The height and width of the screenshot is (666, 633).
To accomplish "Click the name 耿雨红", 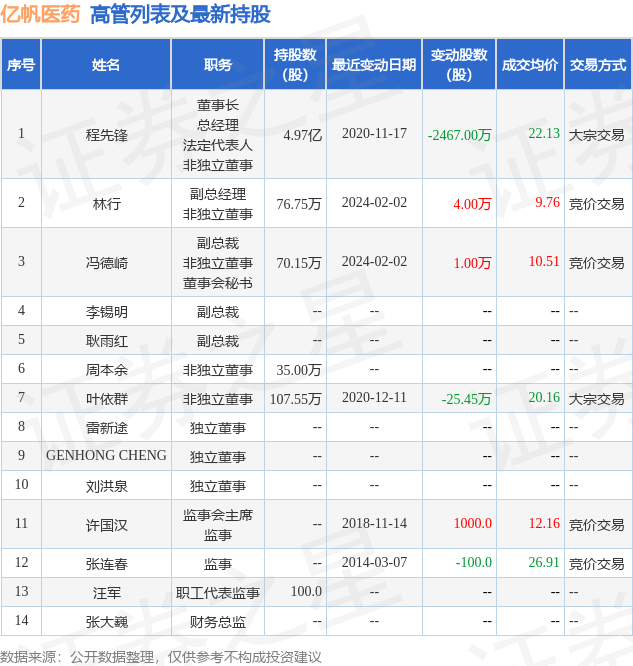I will click(107, 341).
